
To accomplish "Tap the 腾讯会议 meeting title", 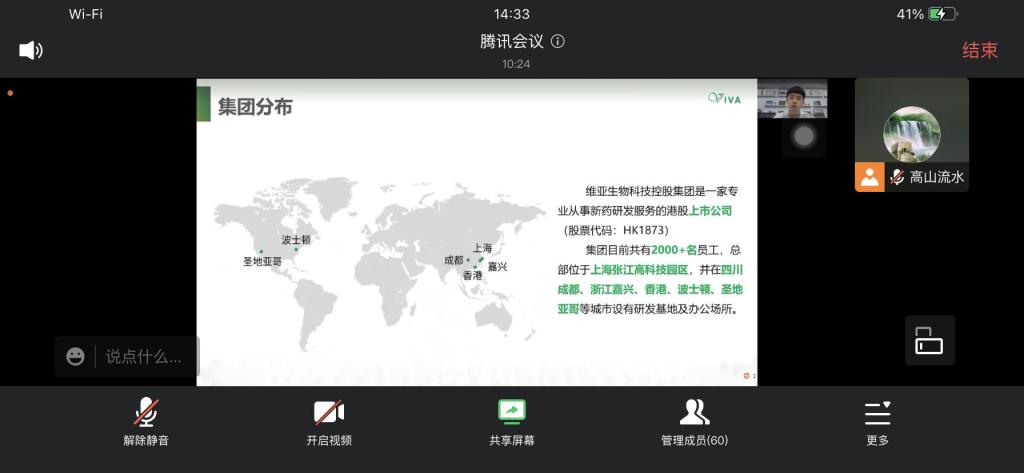I will (x=511, y=42).
